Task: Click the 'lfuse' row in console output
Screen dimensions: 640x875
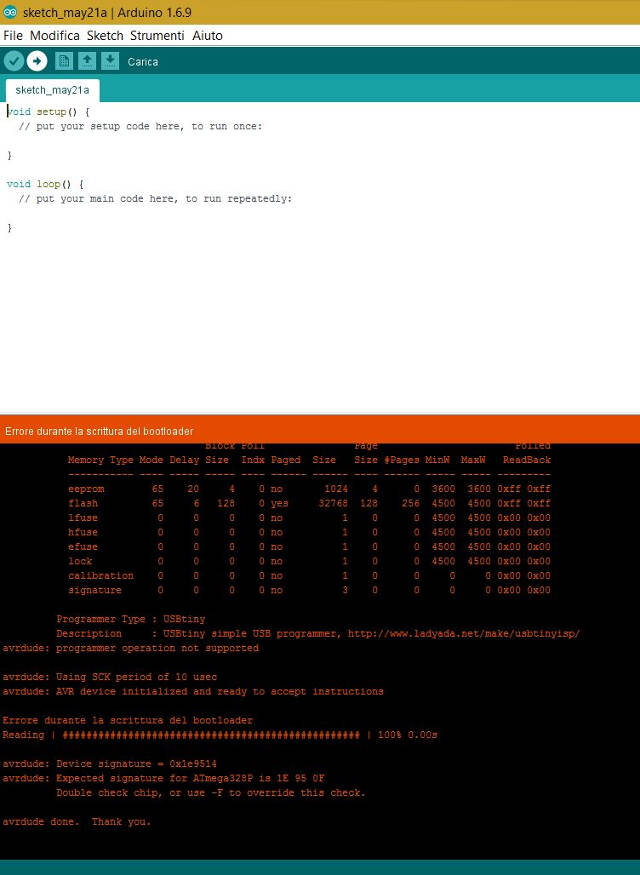Action: click(309, 518)
